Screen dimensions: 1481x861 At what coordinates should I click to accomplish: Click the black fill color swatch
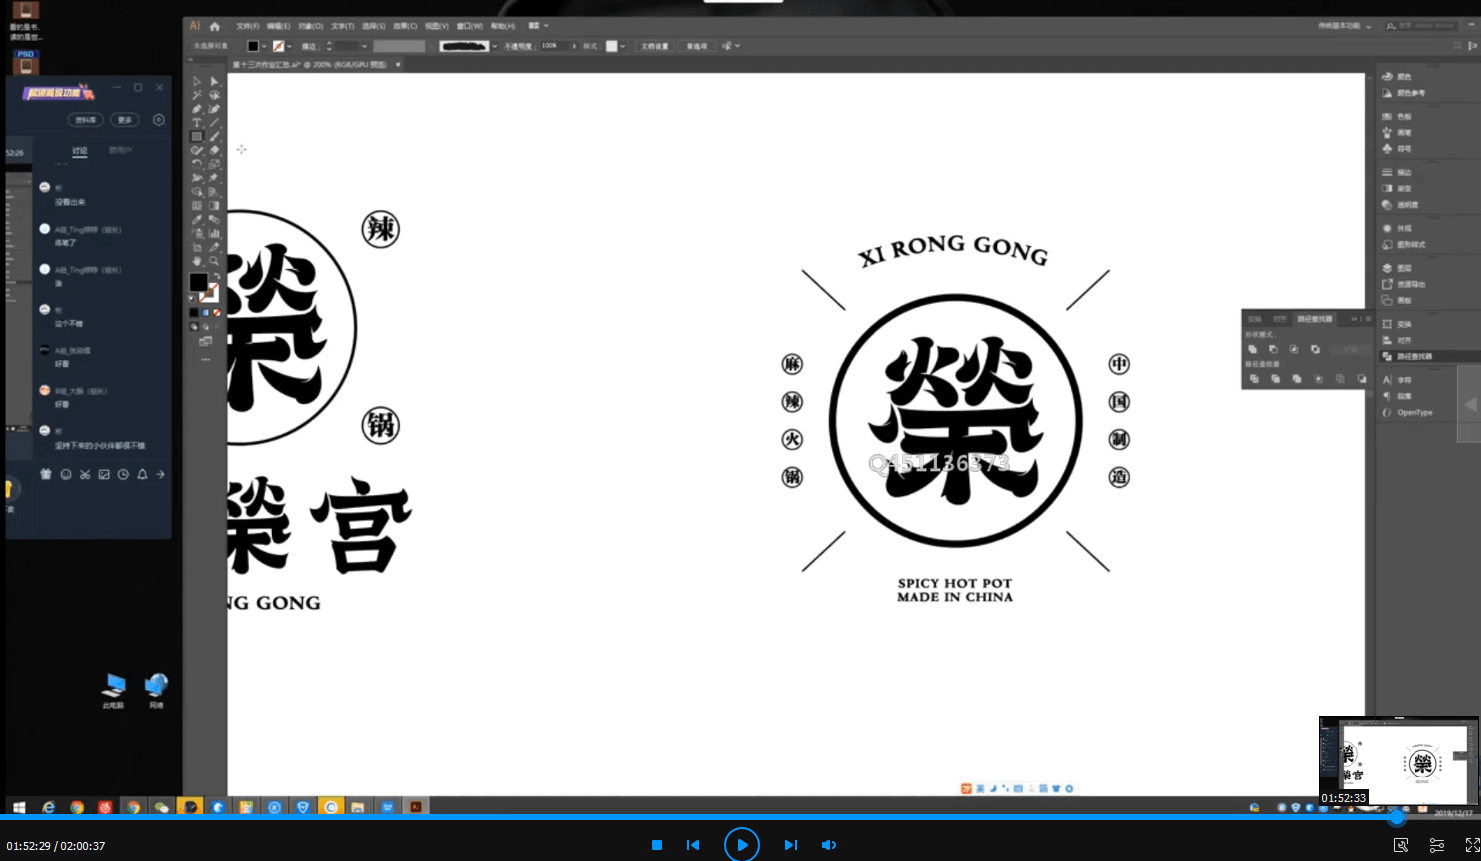198,282
